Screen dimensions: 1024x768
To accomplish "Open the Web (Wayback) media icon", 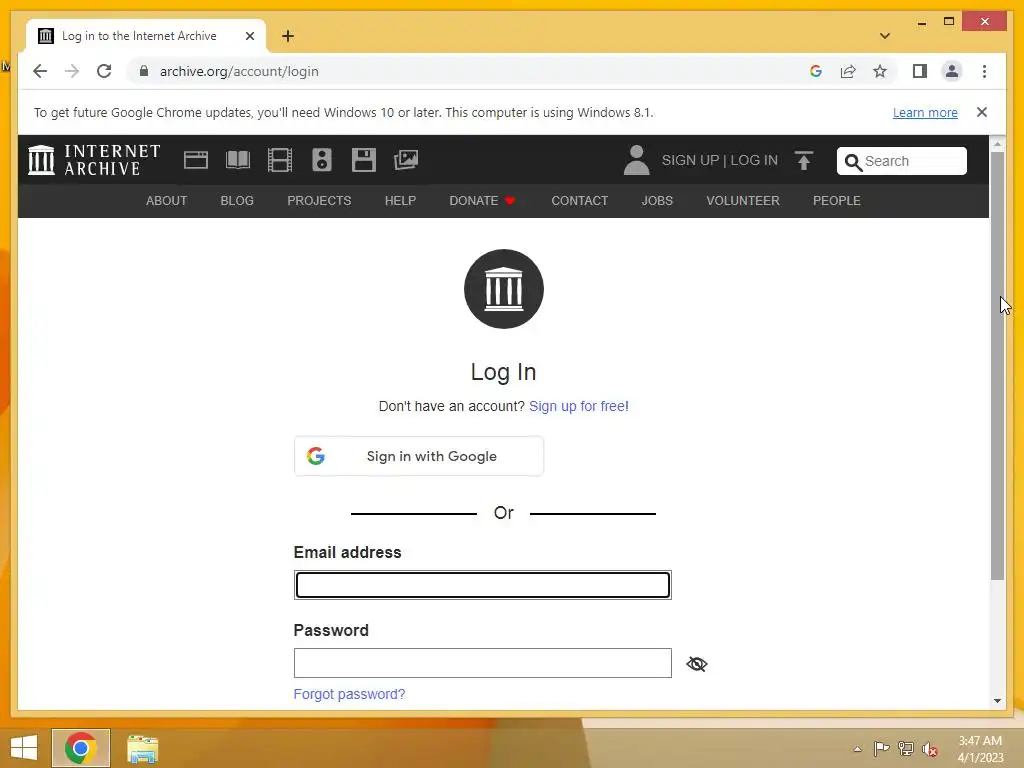I will click(x=196, y=160).
